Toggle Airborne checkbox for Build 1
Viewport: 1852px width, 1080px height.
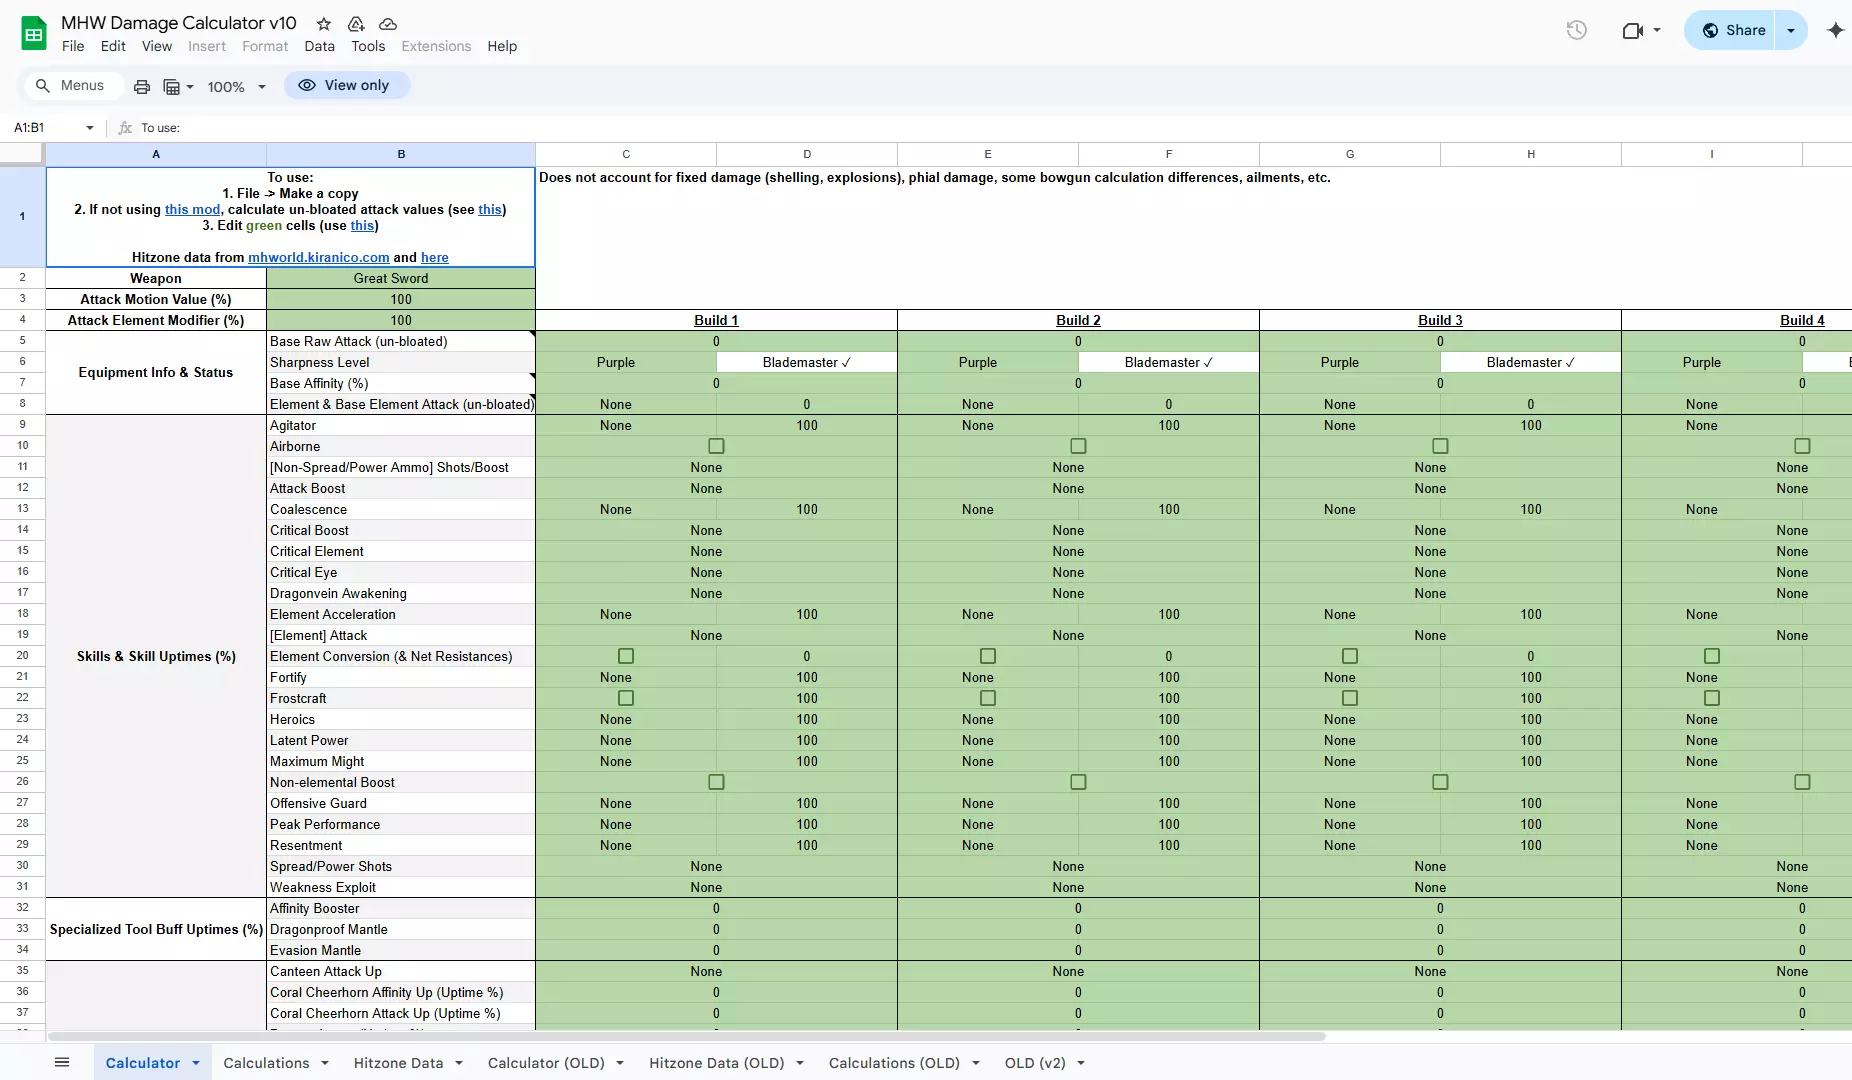[x=716, y=446]
